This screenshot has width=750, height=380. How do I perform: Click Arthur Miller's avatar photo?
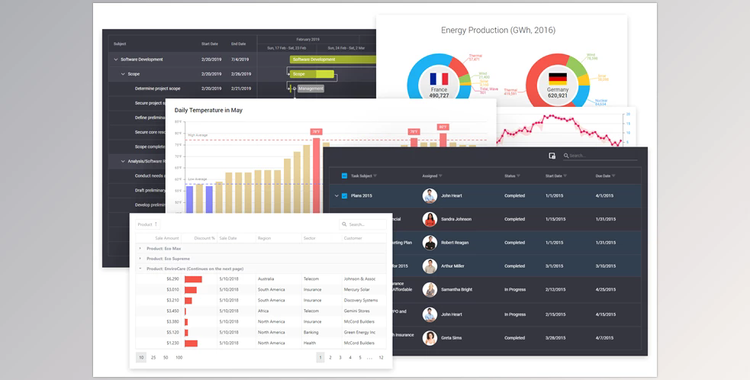[430, 266]
